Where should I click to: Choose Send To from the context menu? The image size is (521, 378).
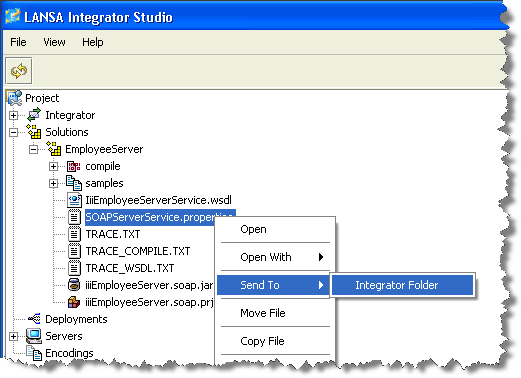(x=273, y=285)
